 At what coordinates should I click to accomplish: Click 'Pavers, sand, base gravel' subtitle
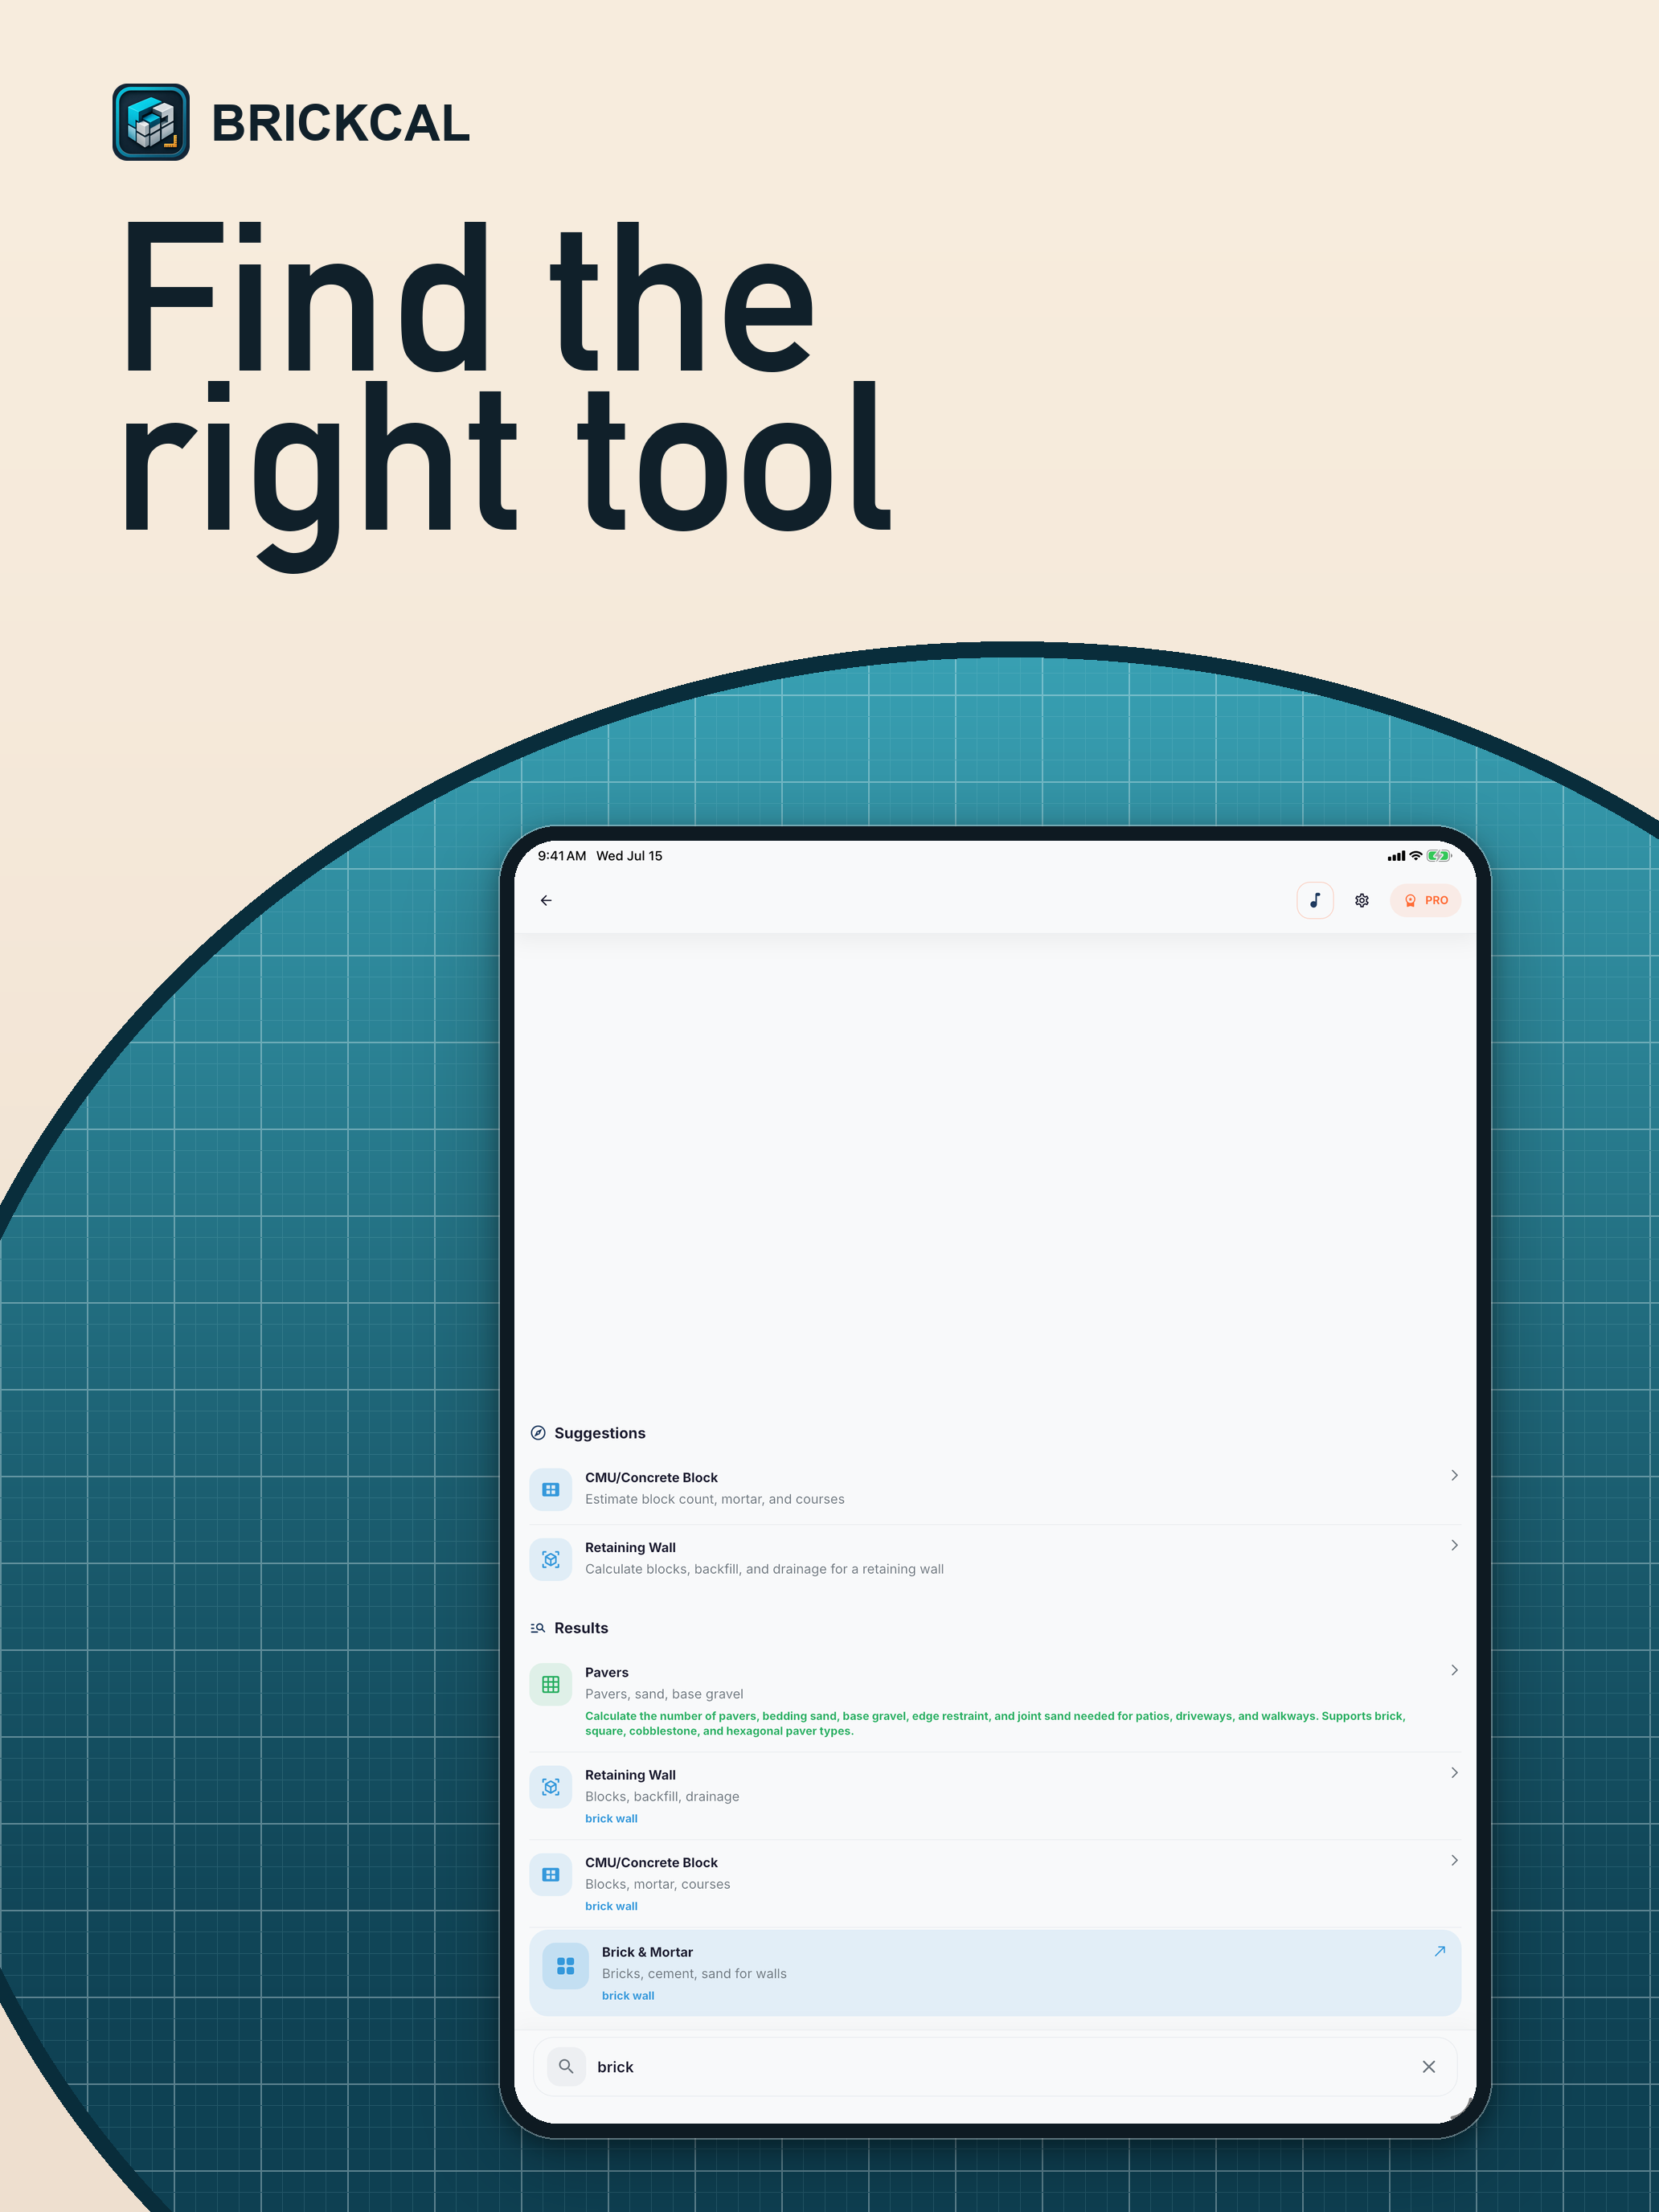point(664,1694)
